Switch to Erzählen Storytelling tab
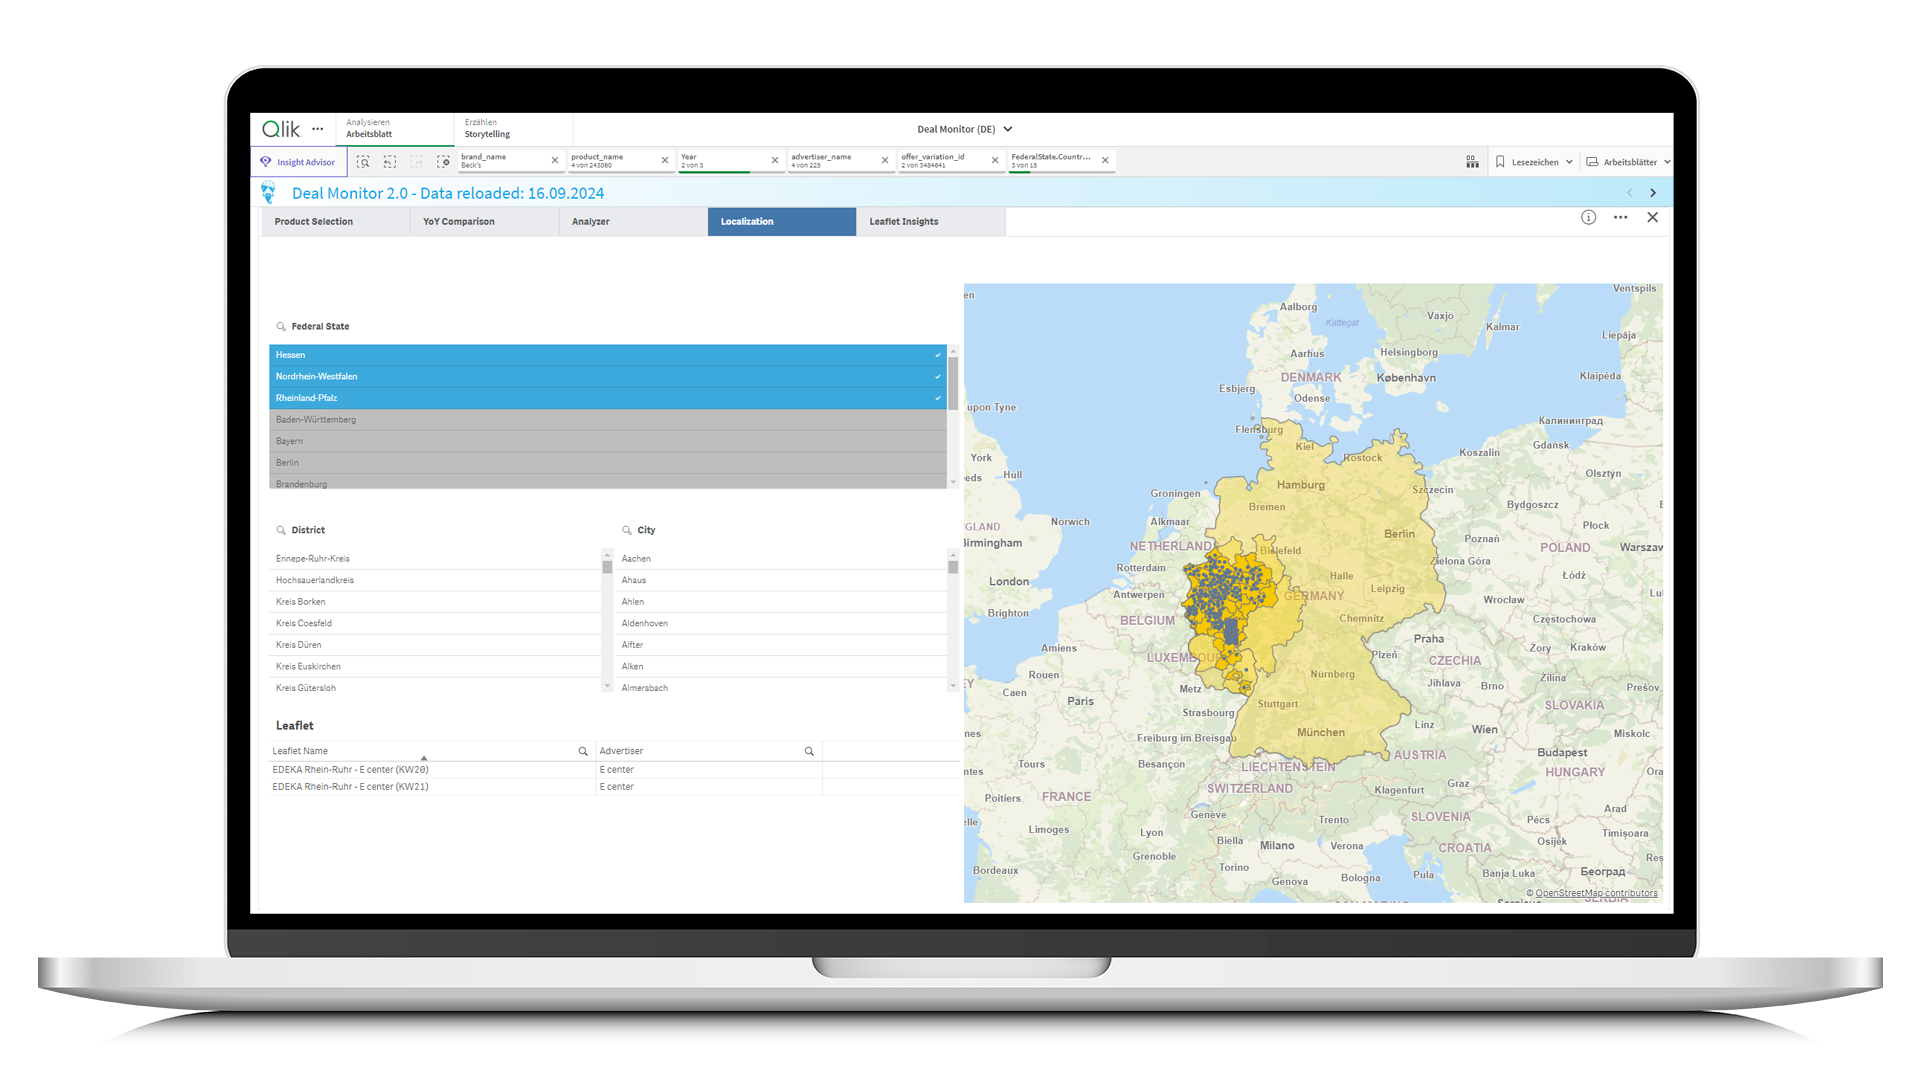Image resolution: width=1920 pixels, height=1080 pixels. pyautogui.click(x=513, y=128)
